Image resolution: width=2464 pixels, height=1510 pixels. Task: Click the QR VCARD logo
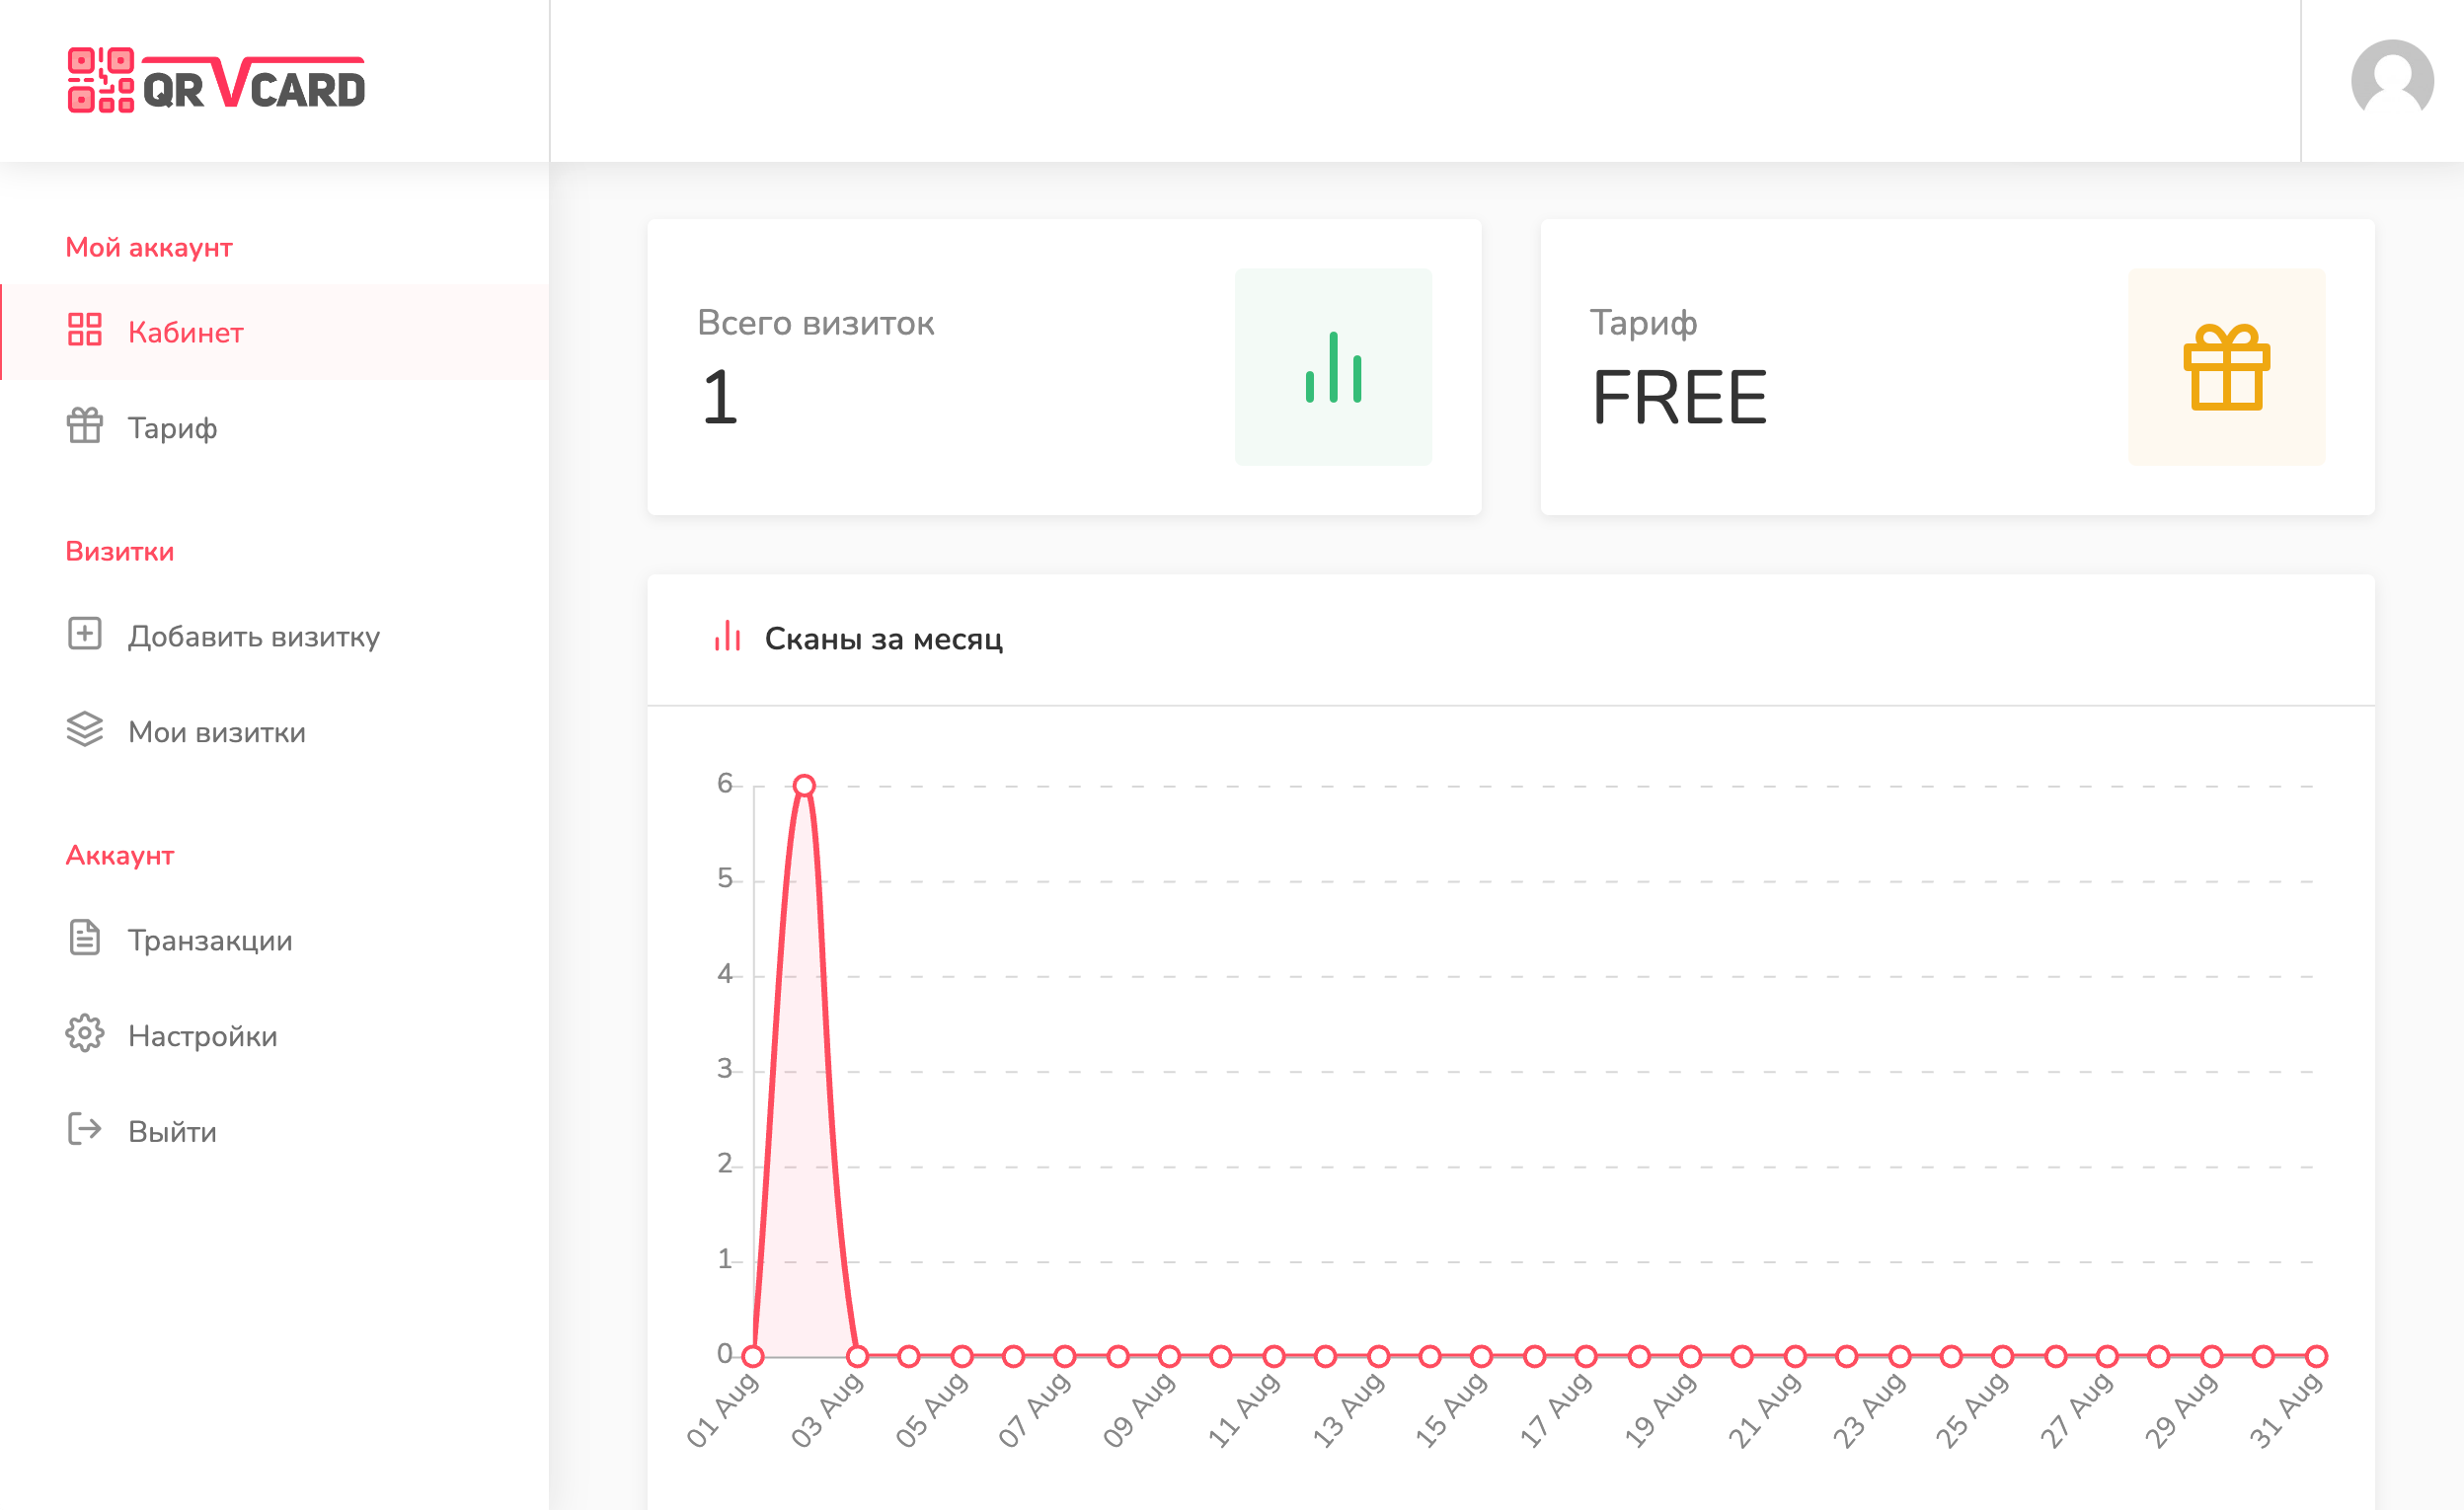216,81
